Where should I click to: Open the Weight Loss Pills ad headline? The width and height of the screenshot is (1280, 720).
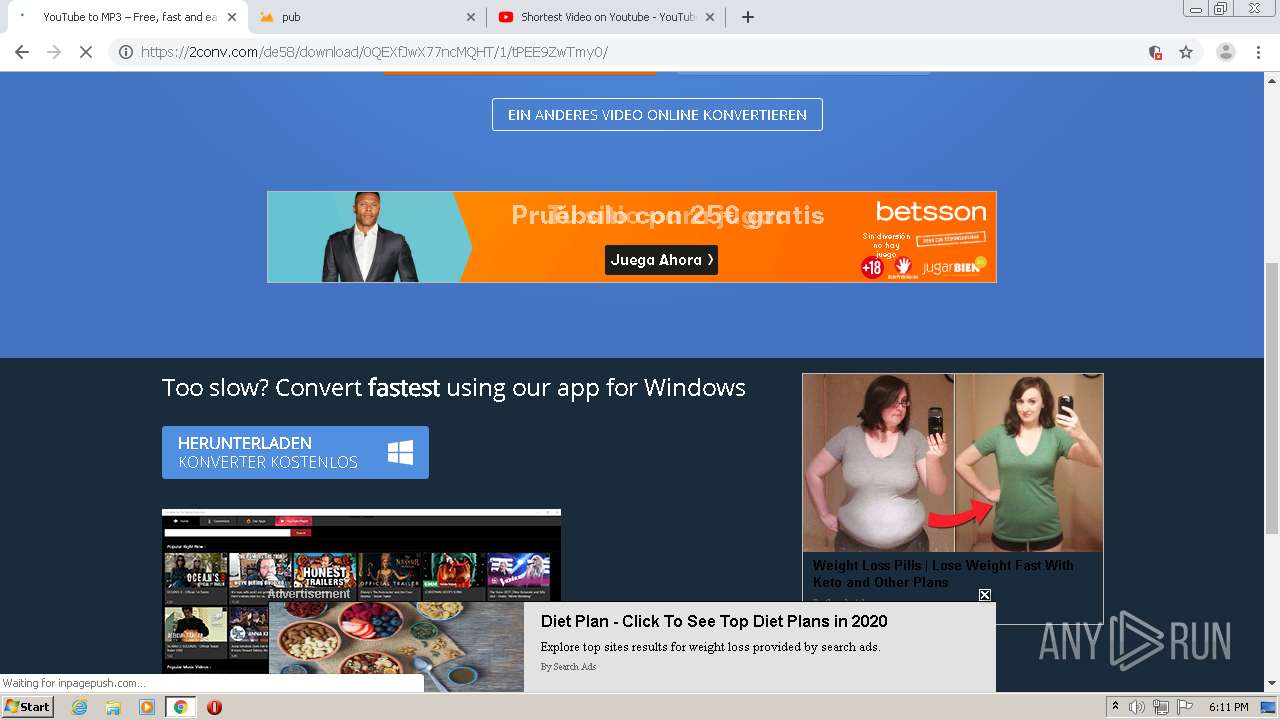(x=943, y=573)
